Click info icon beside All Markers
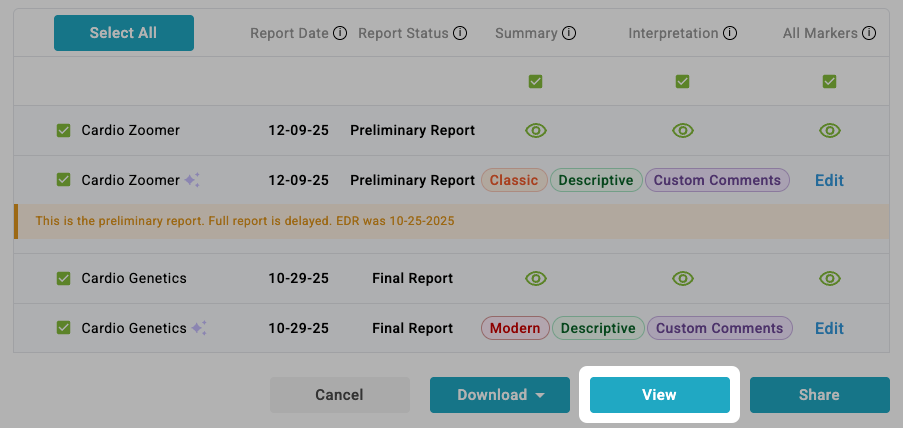 pos(870,33)
